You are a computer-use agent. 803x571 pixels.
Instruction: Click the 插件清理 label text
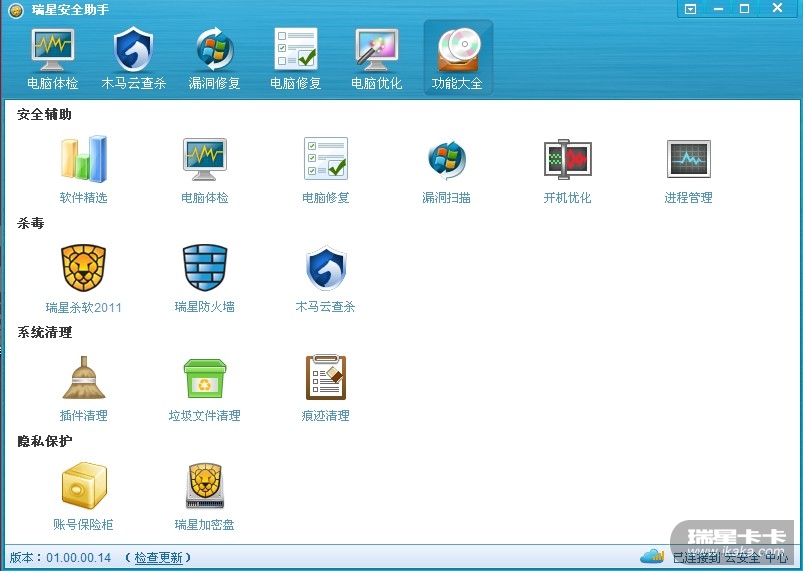coord(83,415)
